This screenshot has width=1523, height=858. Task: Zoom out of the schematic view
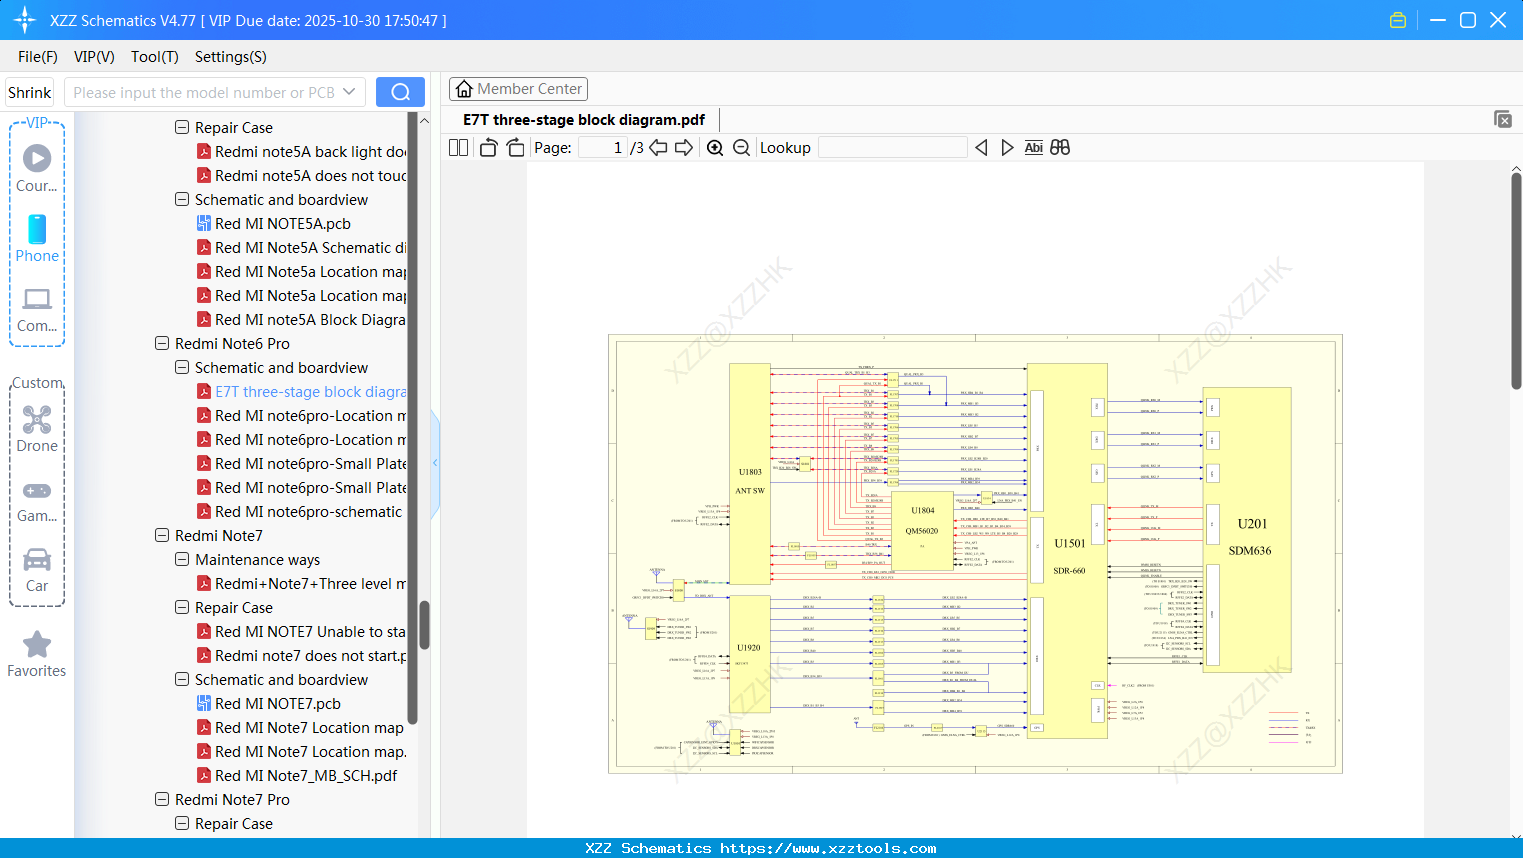741,147
